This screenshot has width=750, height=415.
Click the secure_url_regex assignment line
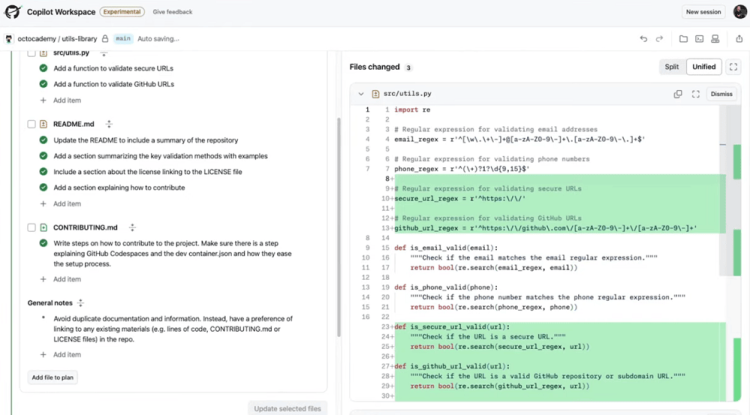point(460,198)
